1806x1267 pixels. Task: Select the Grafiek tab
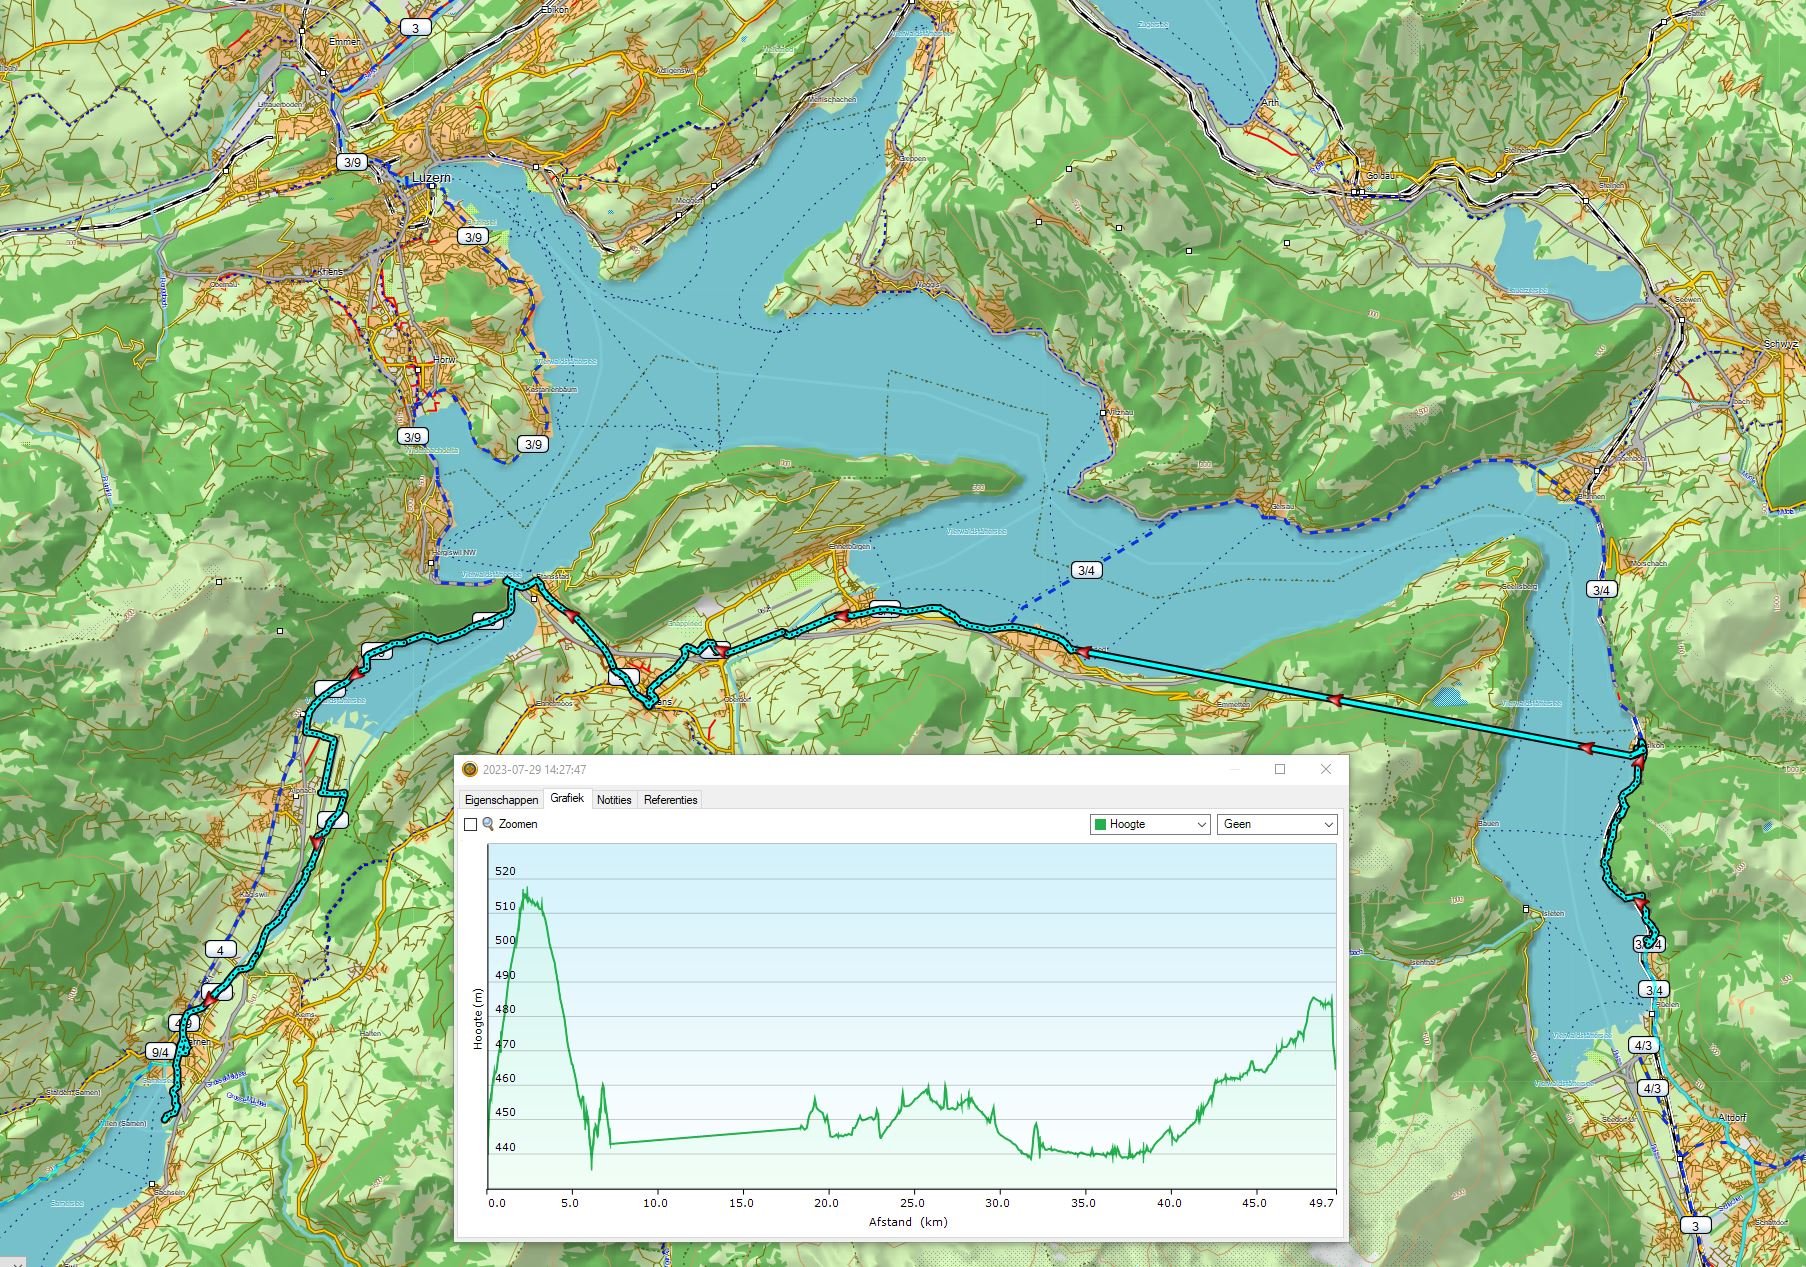[x=567, y=799]
